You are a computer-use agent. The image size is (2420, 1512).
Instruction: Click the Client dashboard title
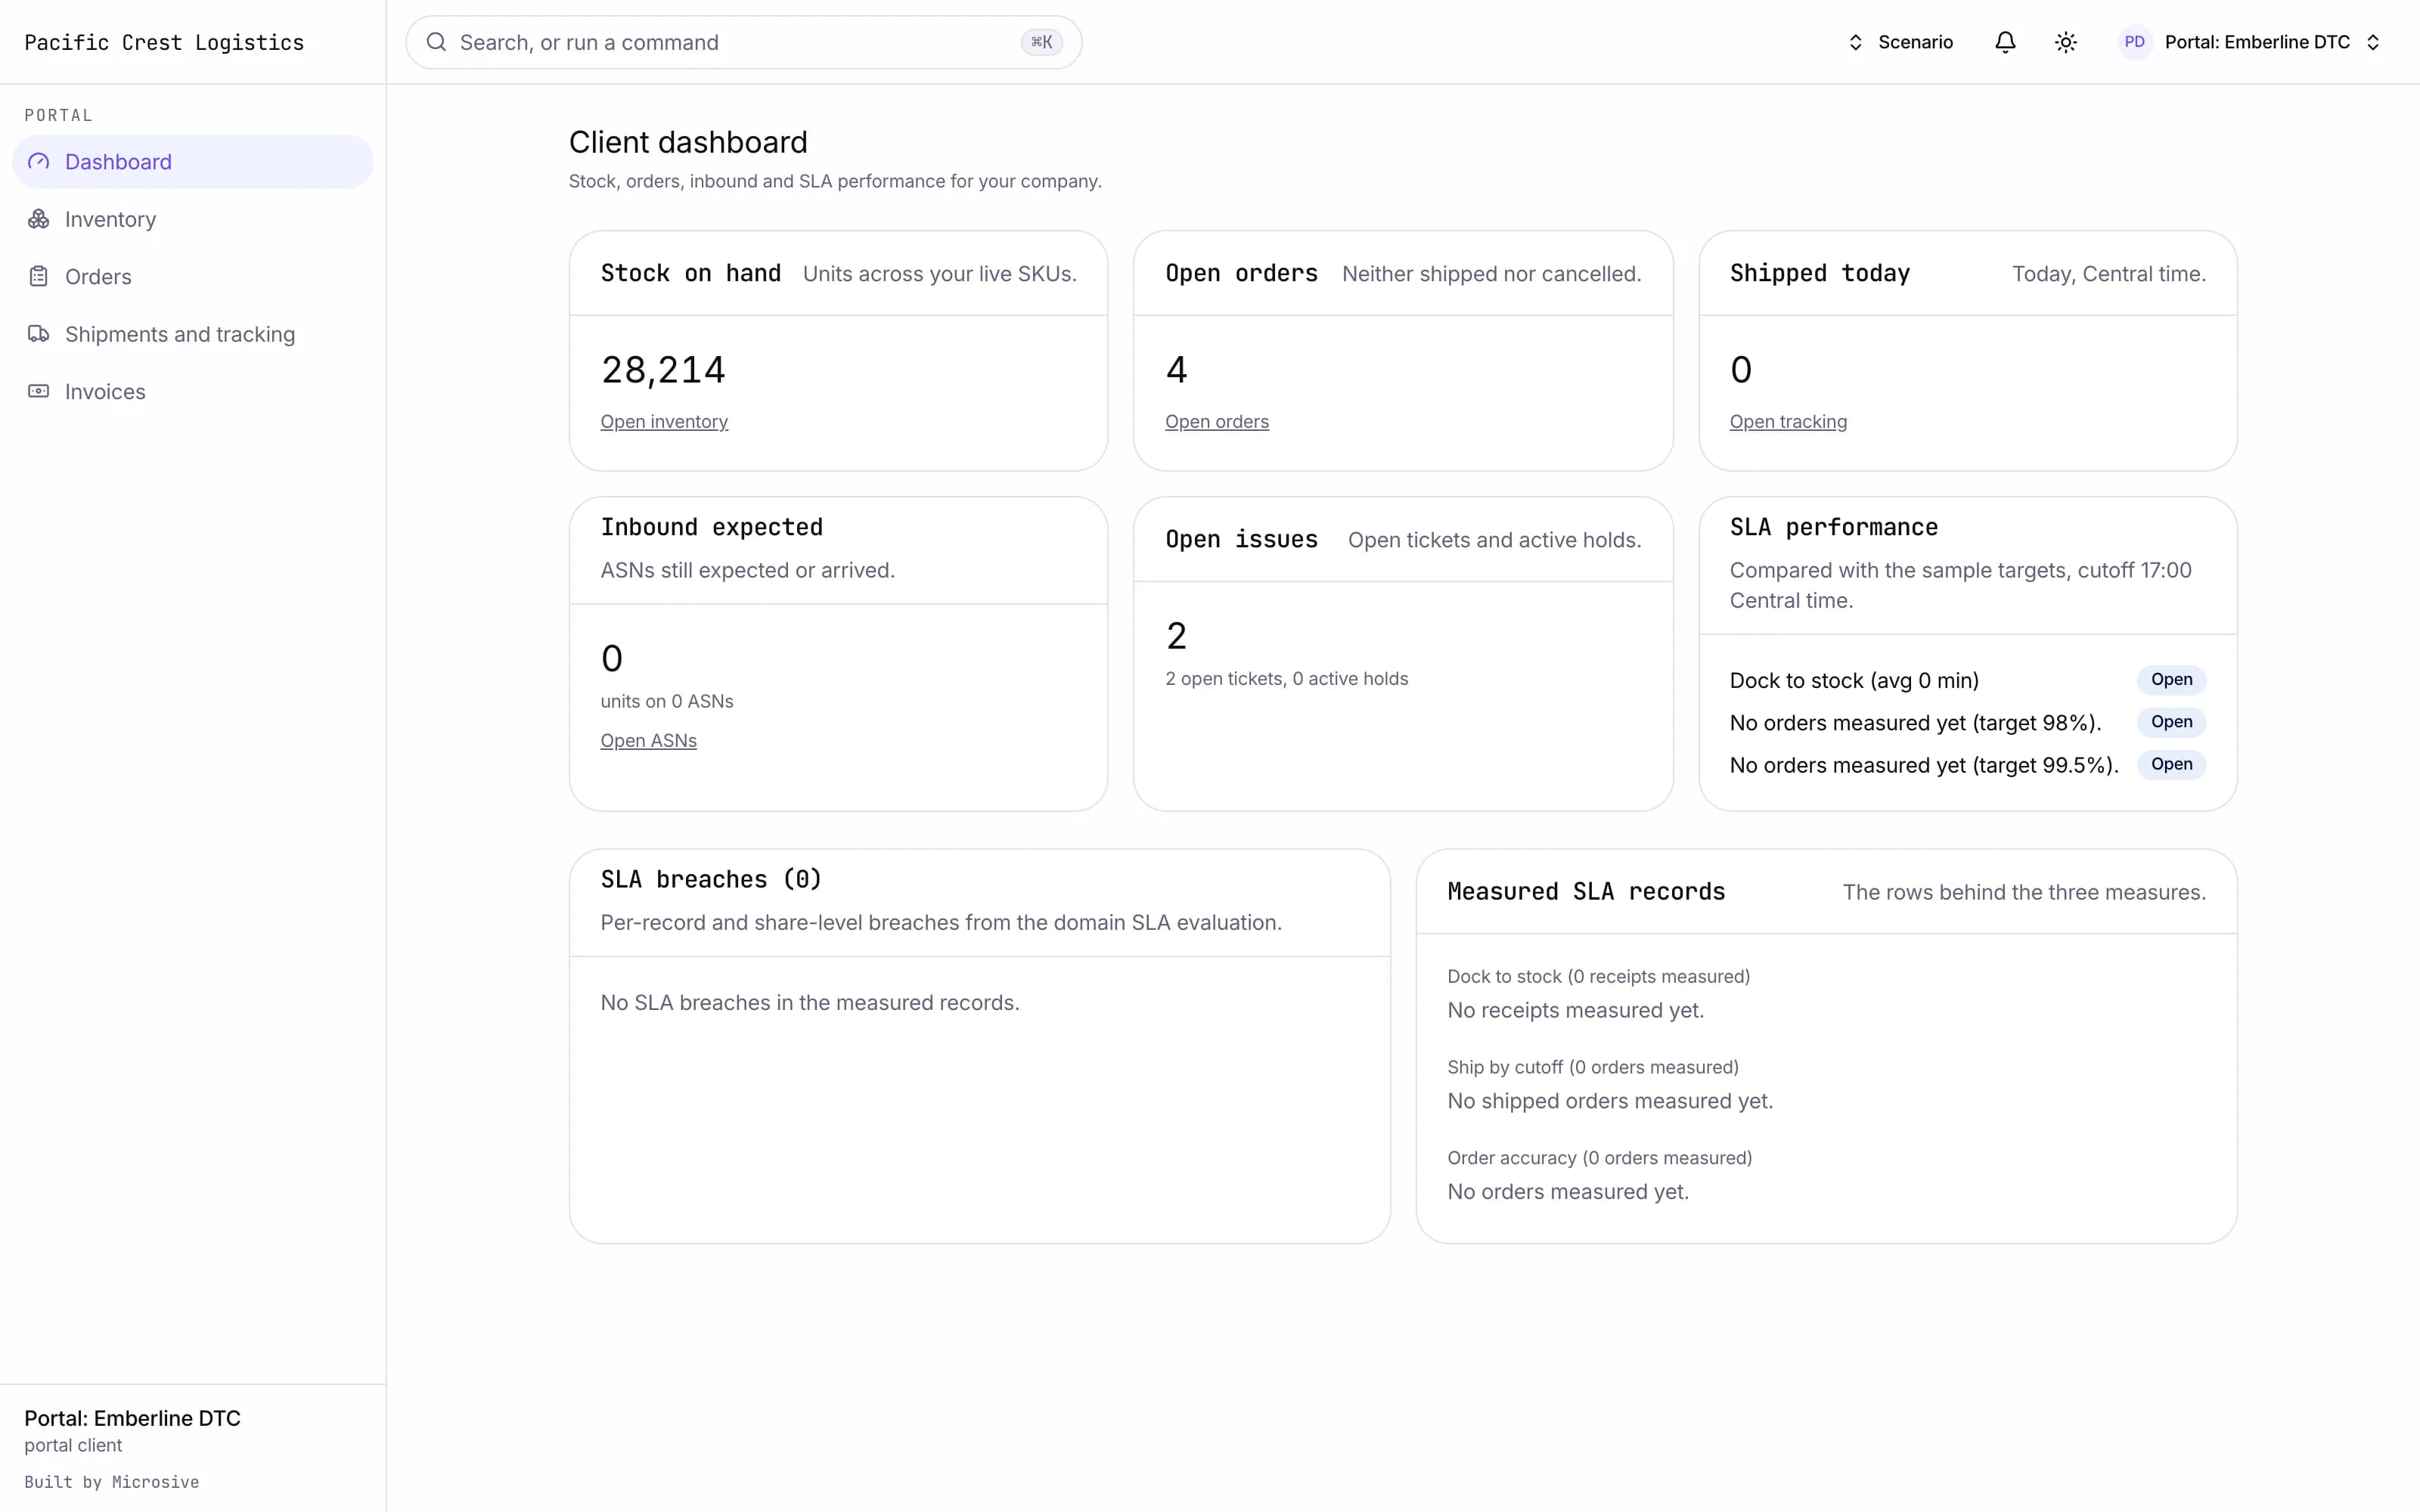(x=688, y=142)
